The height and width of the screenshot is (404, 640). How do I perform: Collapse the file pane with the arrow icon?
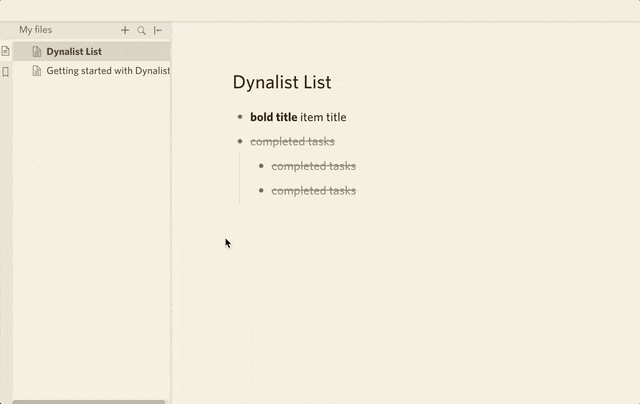point(158,31)
